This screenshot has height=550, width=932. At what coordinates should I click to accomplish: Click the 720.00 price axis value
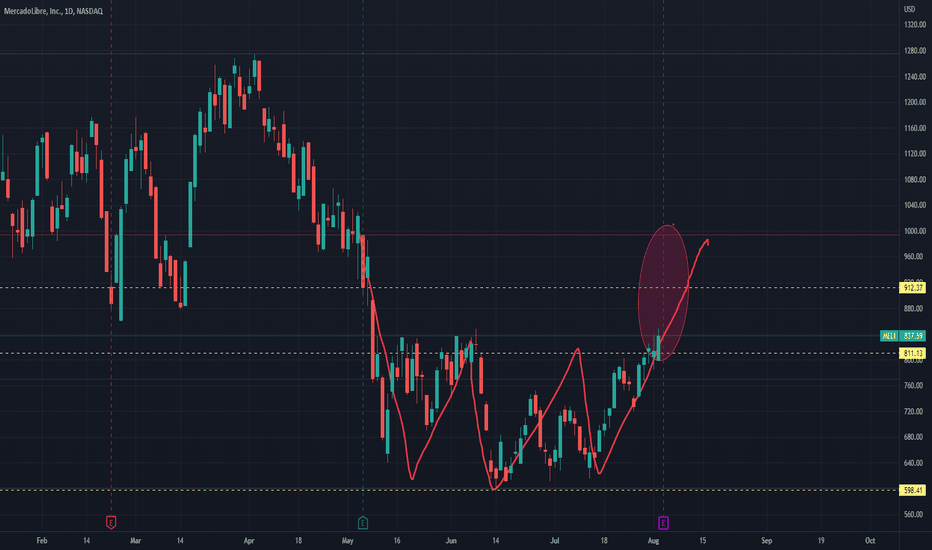[x=915, y=411]
